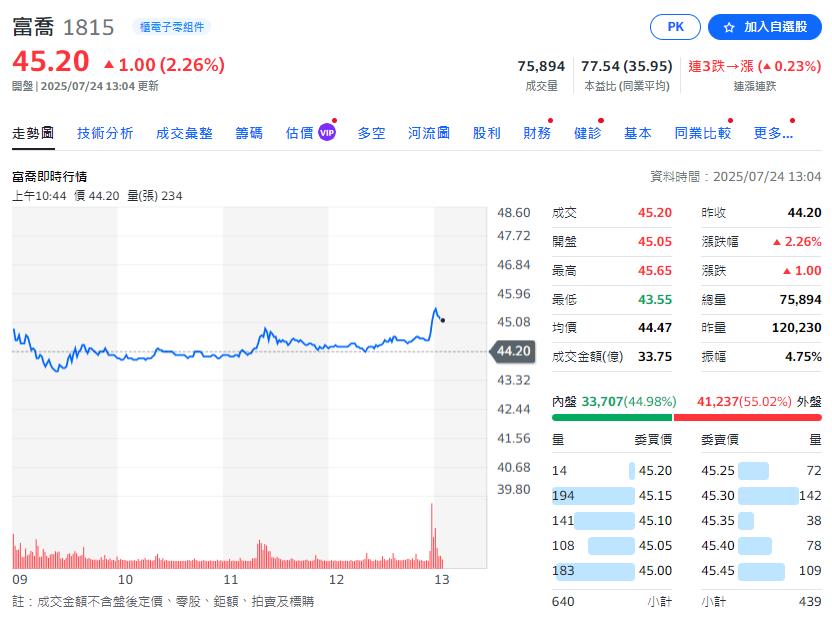832x620 pixels.
Task: Click bid price 45.00 in order book
Action: [655, 571]
